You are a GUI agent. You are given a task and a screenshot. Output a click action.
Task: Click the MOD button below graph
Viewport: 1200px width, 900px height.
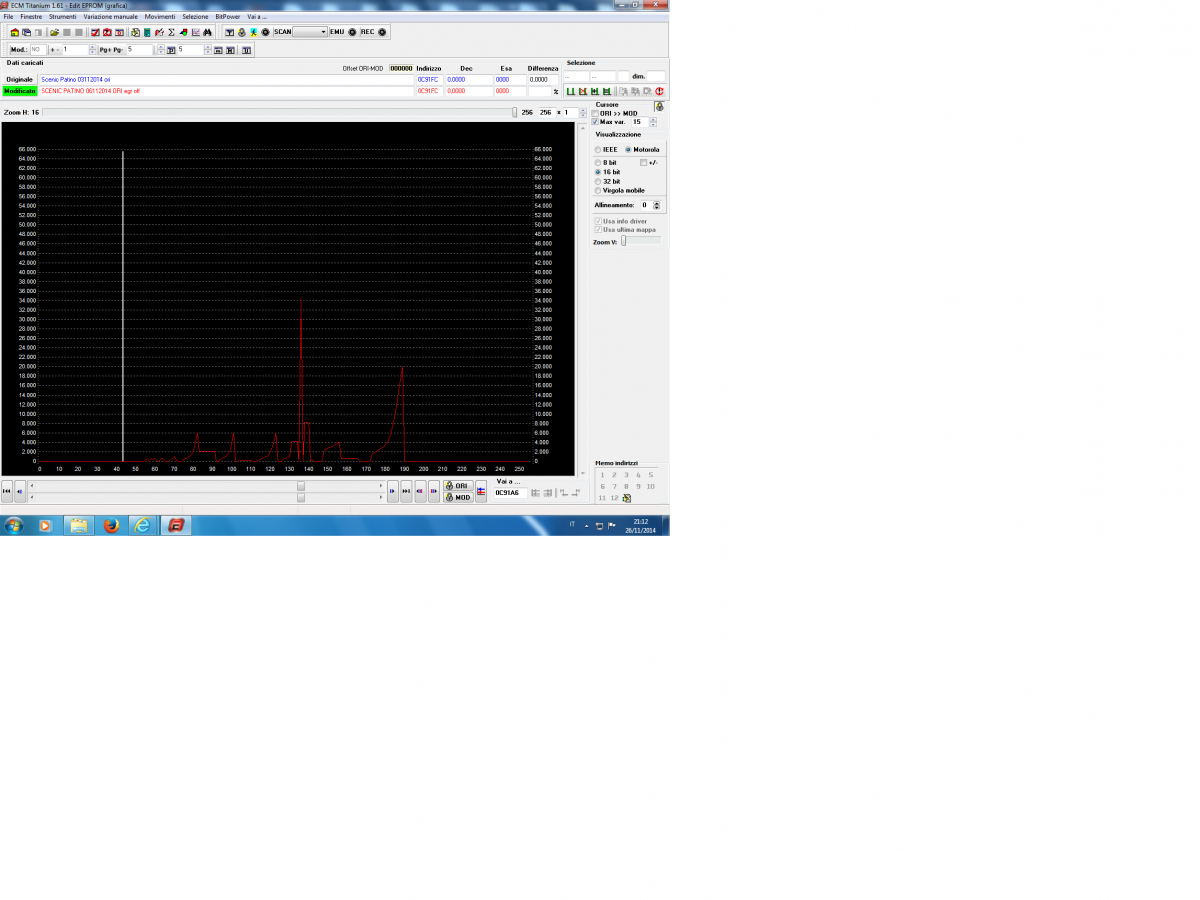coord(458,497)
